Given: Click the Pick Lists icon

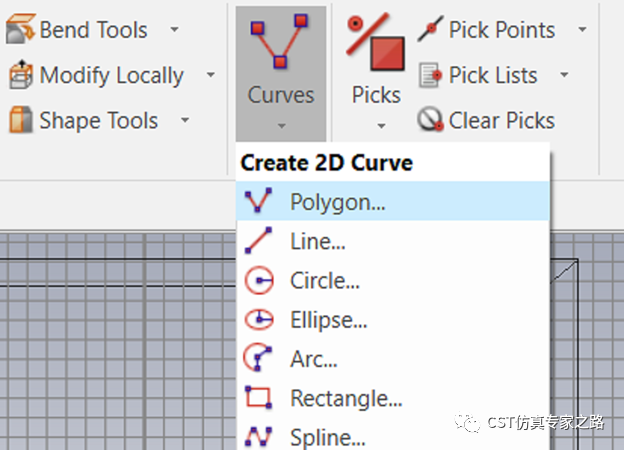Looking at the screenshot, I should point(430,75).
